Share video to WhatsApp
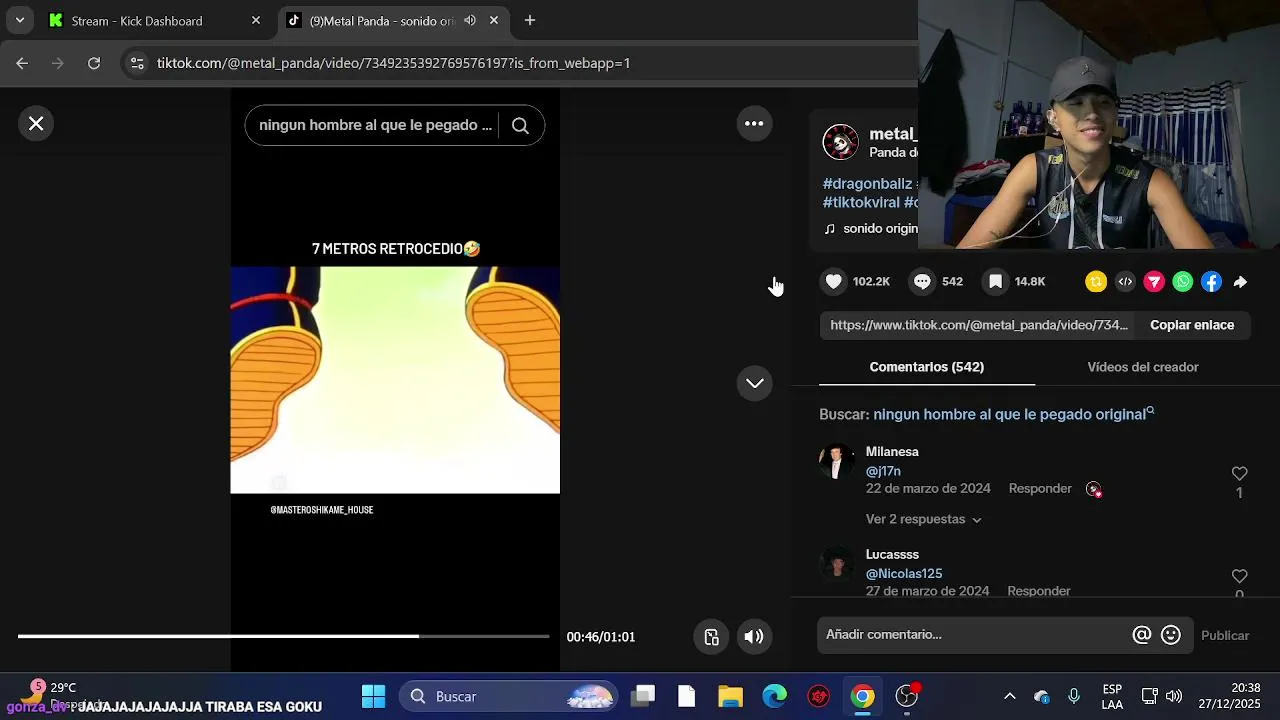 [1183, 282]
